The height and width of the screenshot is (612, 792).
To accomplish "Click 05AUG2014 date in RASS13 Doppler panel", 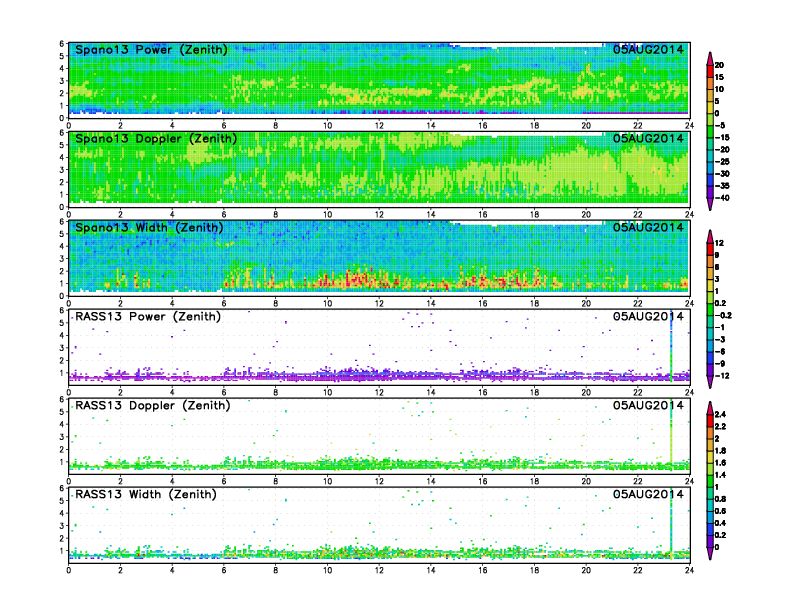I will (x=648, y=405).
